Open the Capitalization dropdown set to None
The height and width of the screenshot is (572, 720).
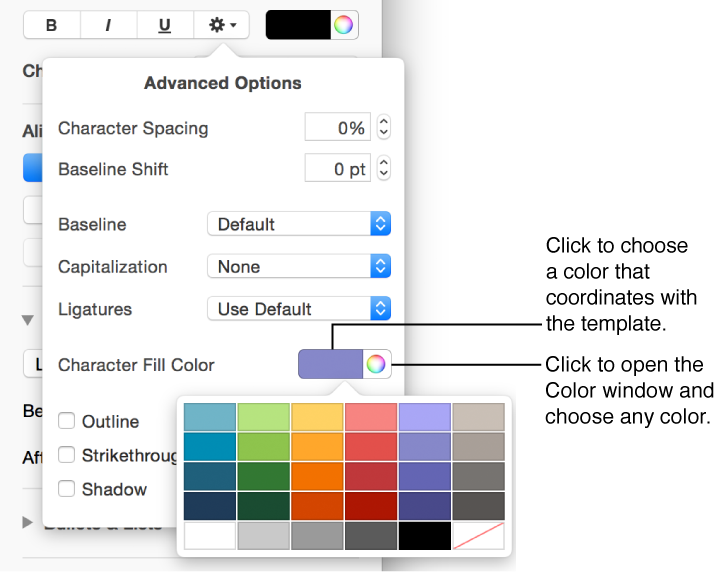(x=299, y=266)
